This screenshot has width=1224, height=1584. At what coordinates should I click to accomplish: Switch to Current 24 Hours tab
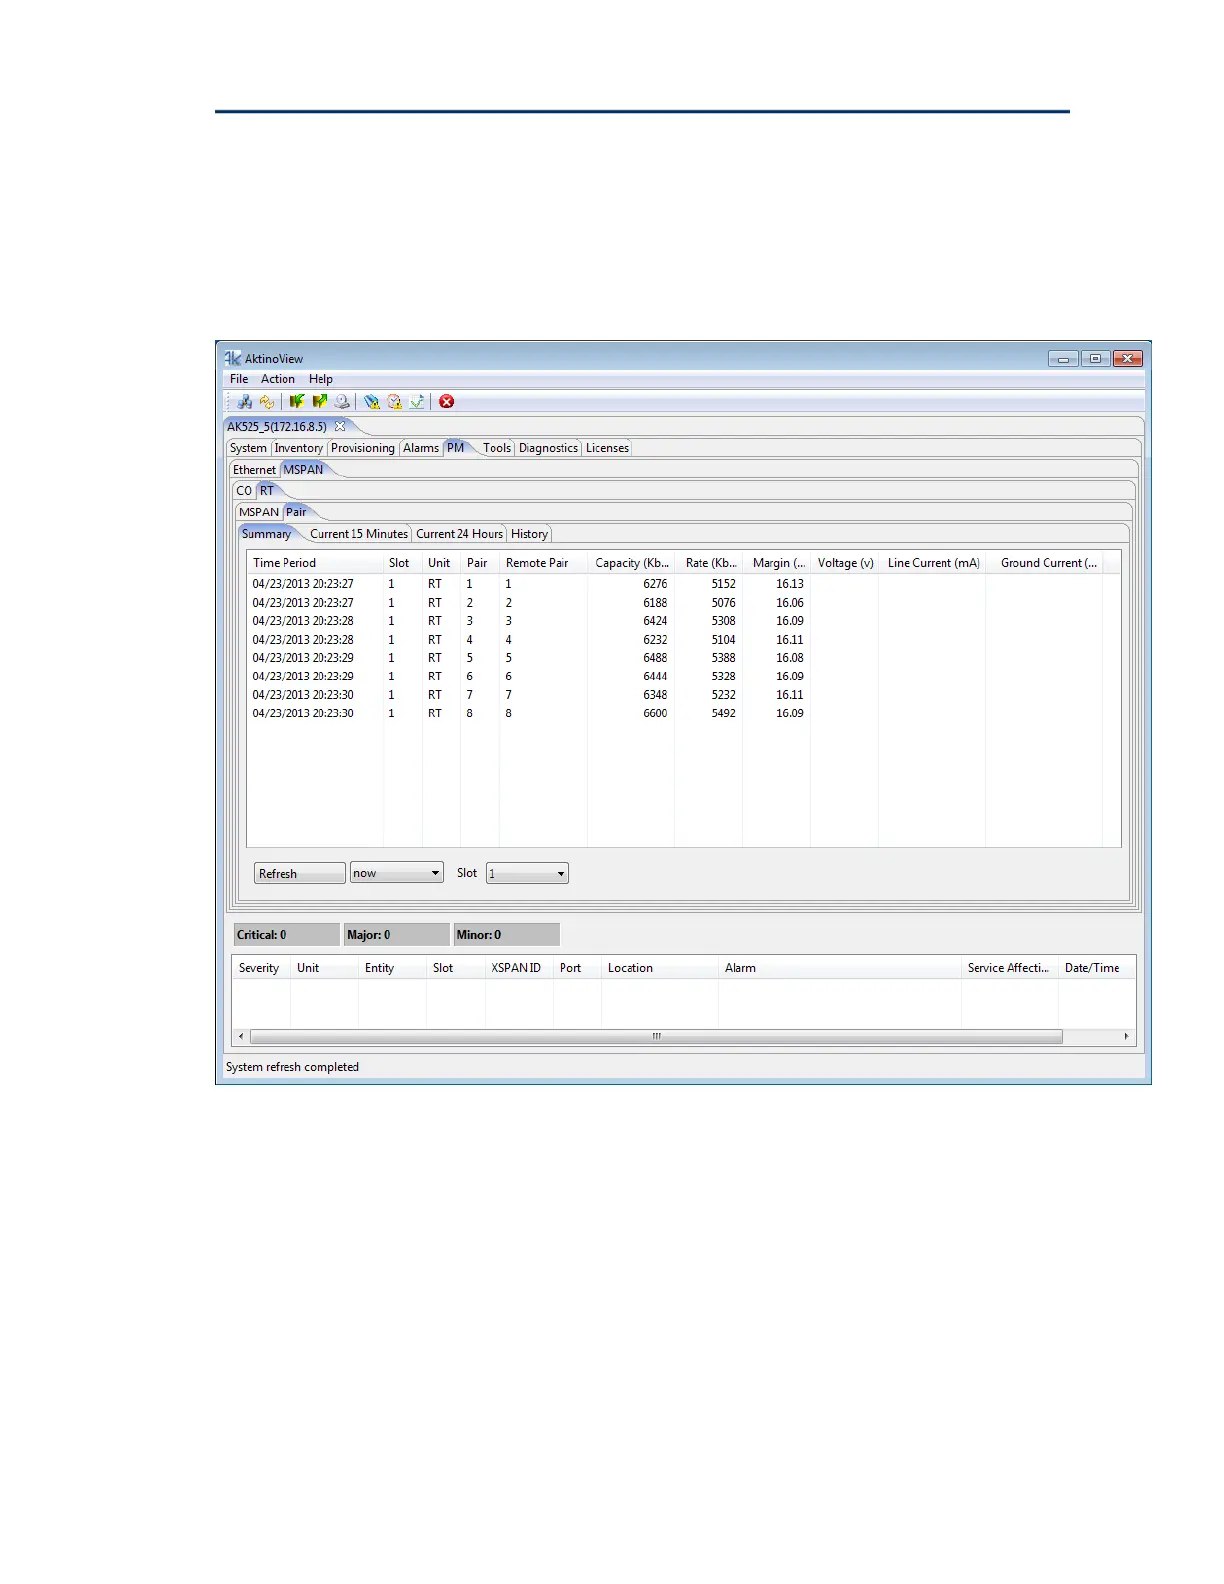(460, 534)
